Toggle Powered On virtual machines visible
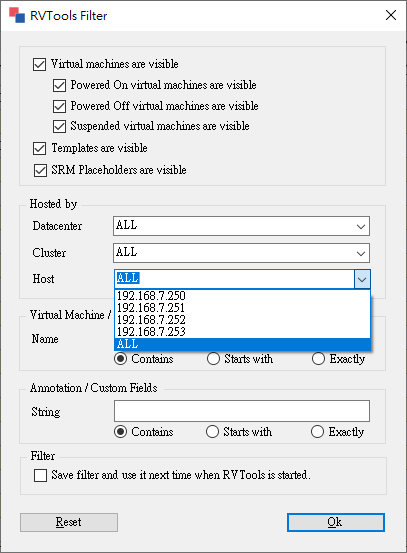The width and height of the screenshot is (407, 553). tap(59, 85)
